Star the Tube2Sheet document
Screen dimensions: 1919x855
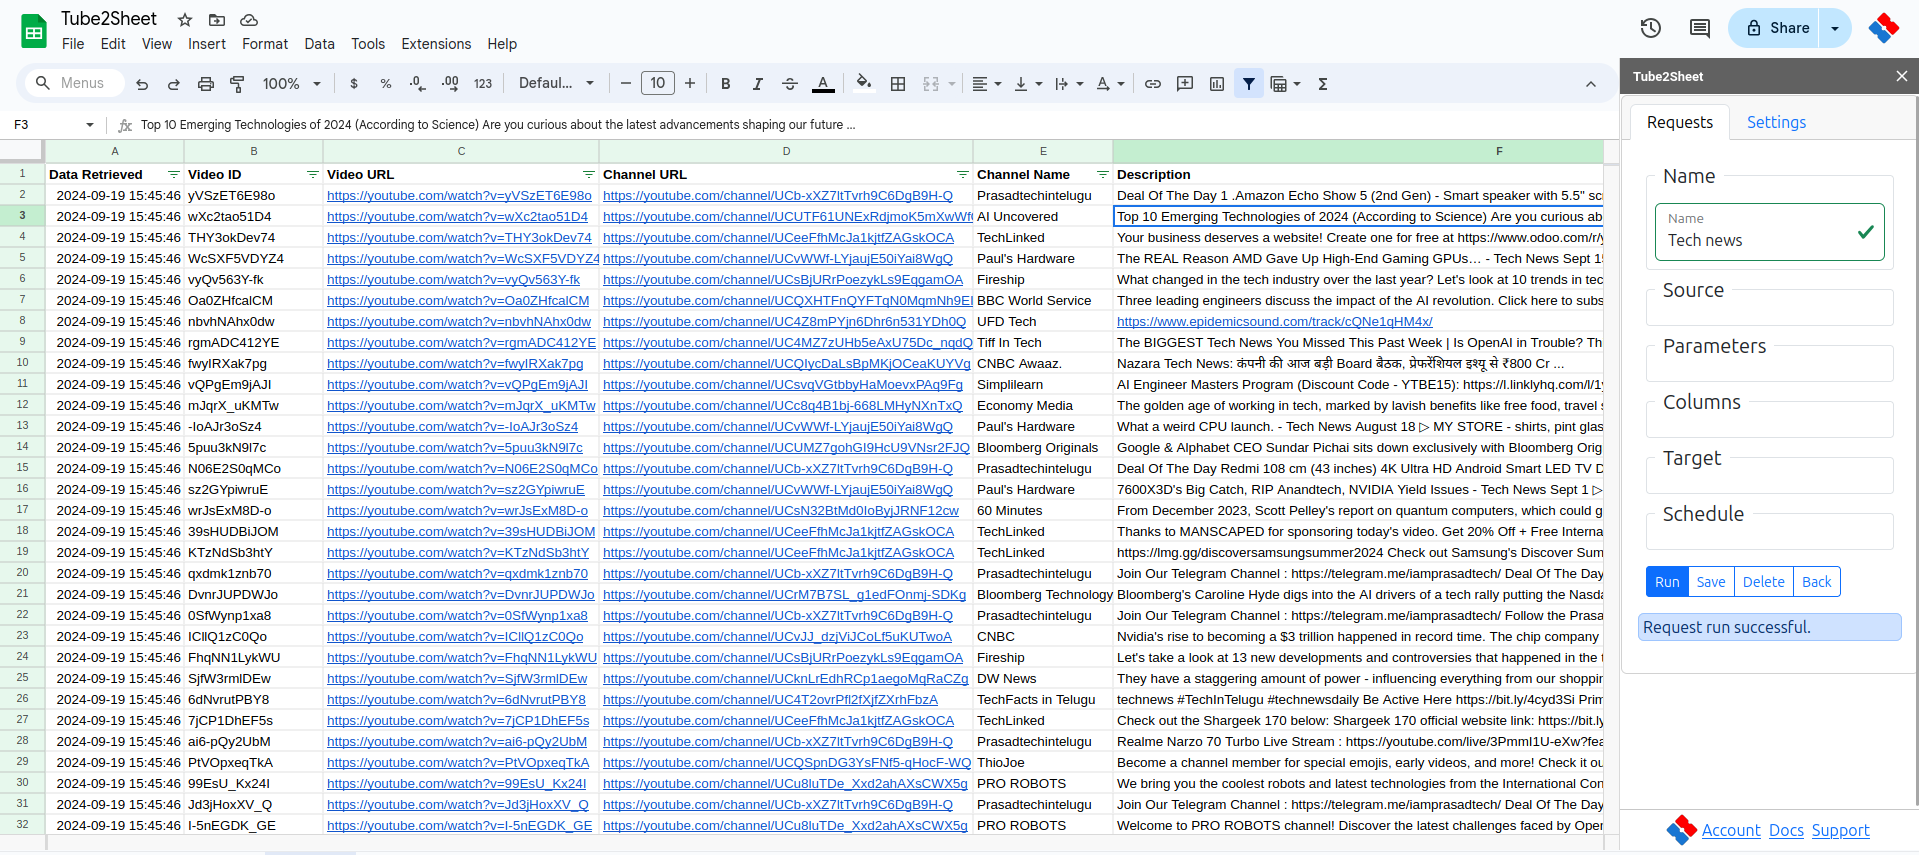click(x=185, y=20)
